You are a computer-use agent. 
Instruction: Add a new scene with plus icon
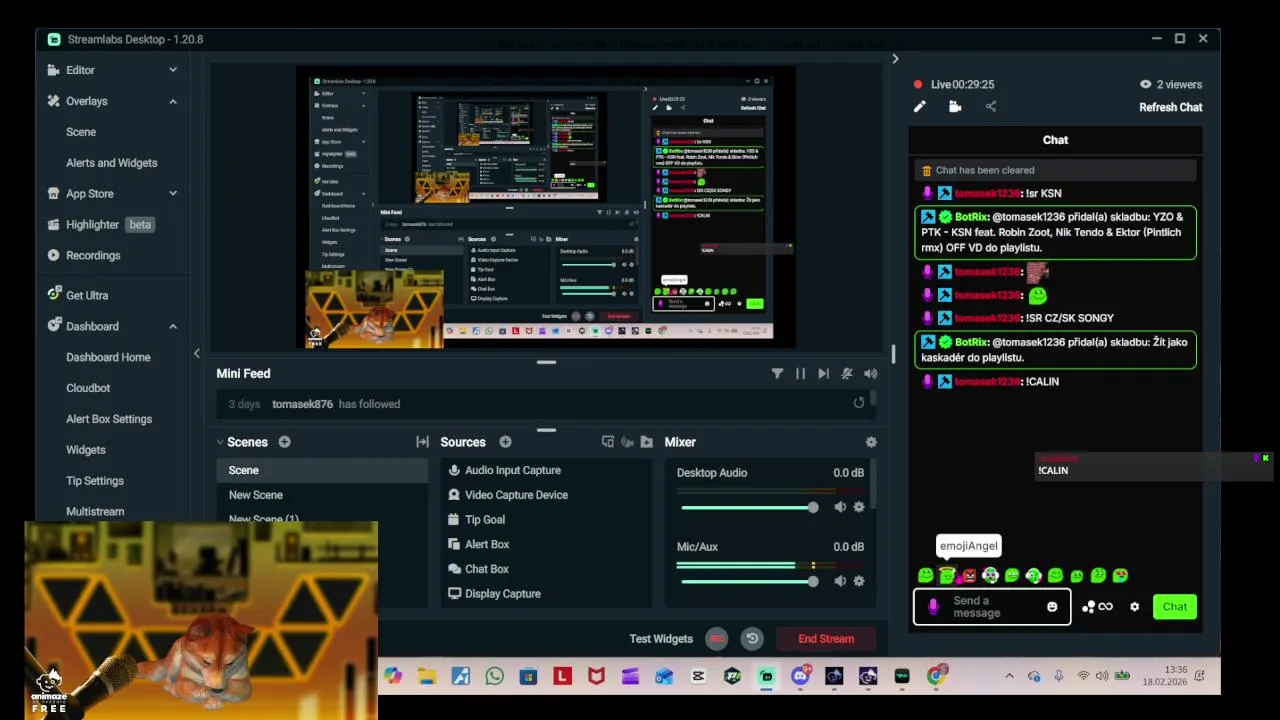284,442
